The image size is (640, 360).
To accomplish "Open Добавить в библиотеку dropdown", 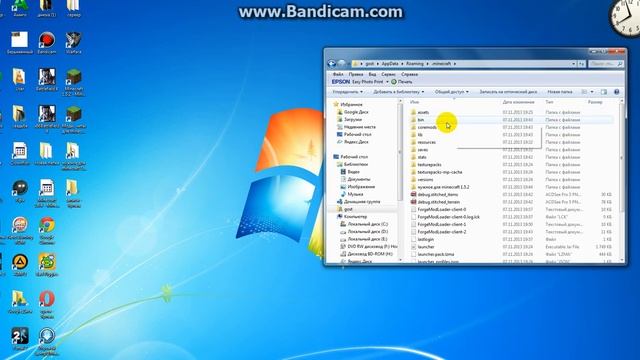I will click(398, 92).
